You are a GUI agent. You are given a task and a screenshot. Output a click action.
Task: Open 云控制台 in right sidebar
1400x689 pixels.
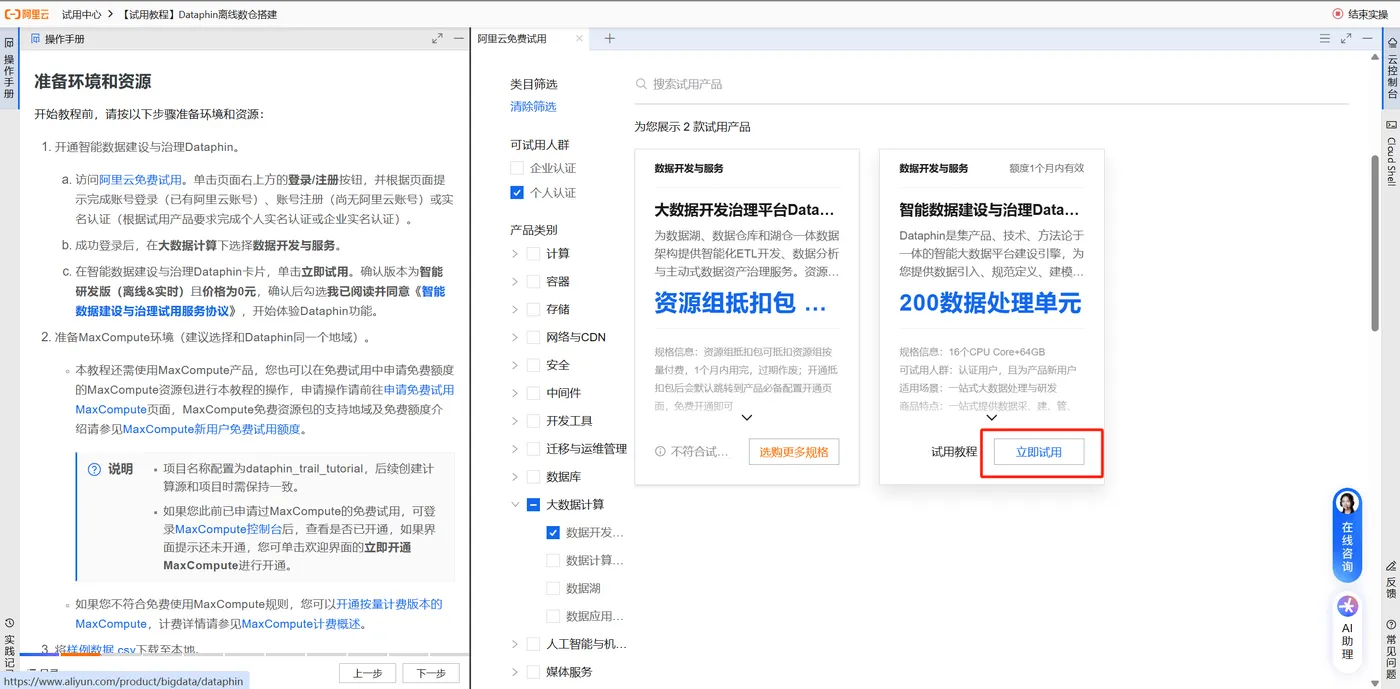click(1391, 69)
